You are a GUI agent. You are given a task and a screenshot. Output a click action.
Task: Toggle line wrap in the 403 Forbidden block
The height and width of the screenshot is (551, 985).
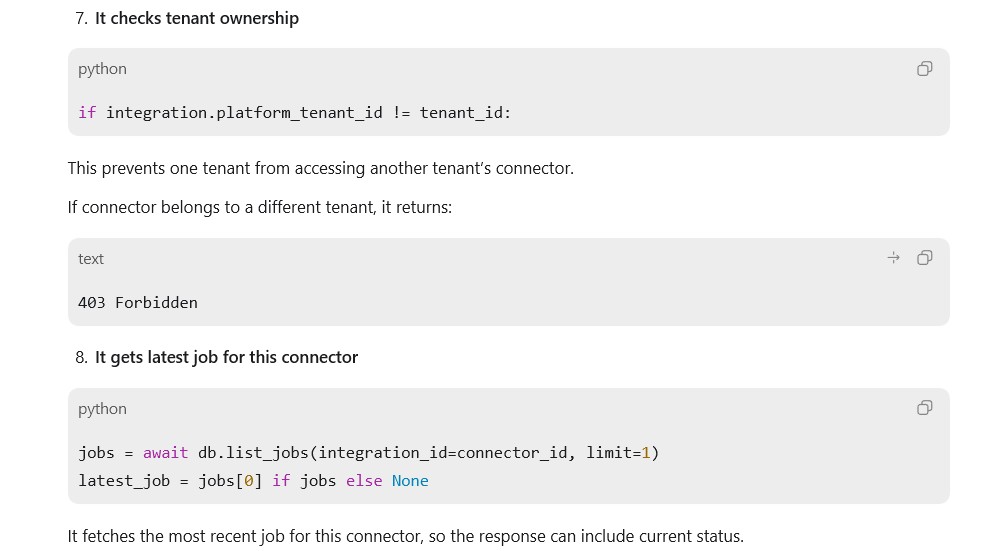pos(893,258)
